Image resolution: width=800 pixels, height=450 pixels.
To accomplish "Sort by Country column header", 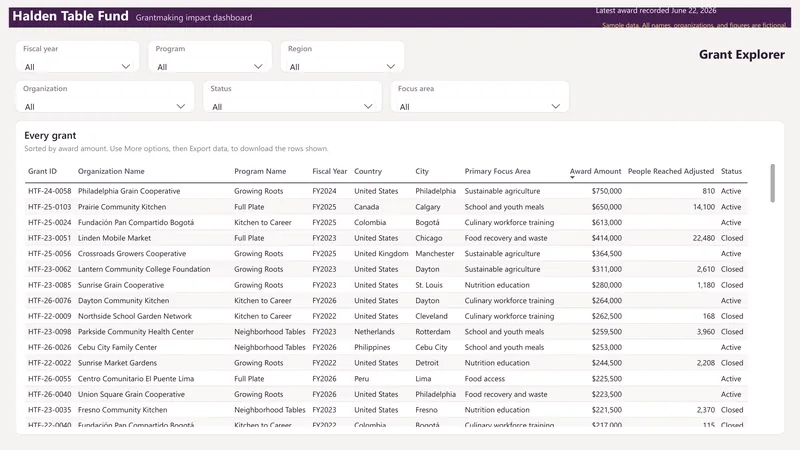I will [368, 171].
